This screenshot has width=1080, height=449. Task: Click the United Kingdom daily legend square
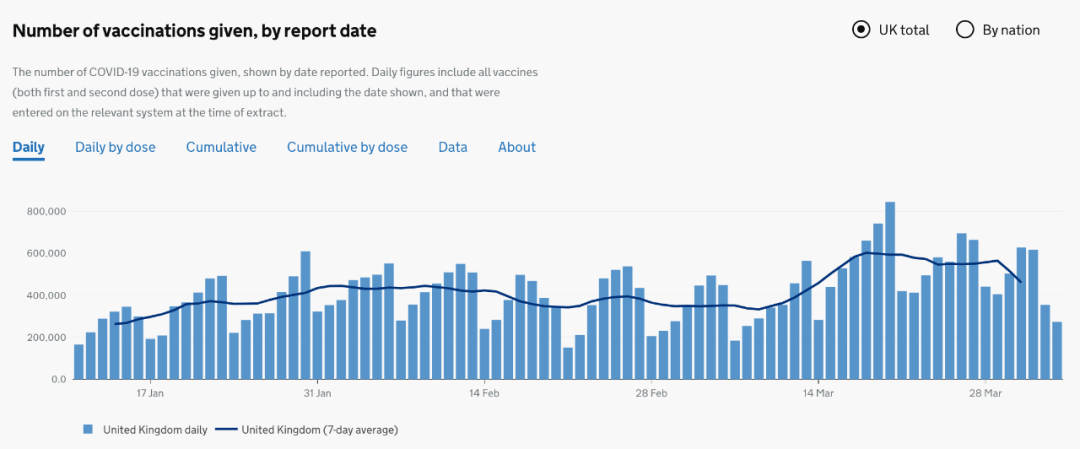pos(87,430)
